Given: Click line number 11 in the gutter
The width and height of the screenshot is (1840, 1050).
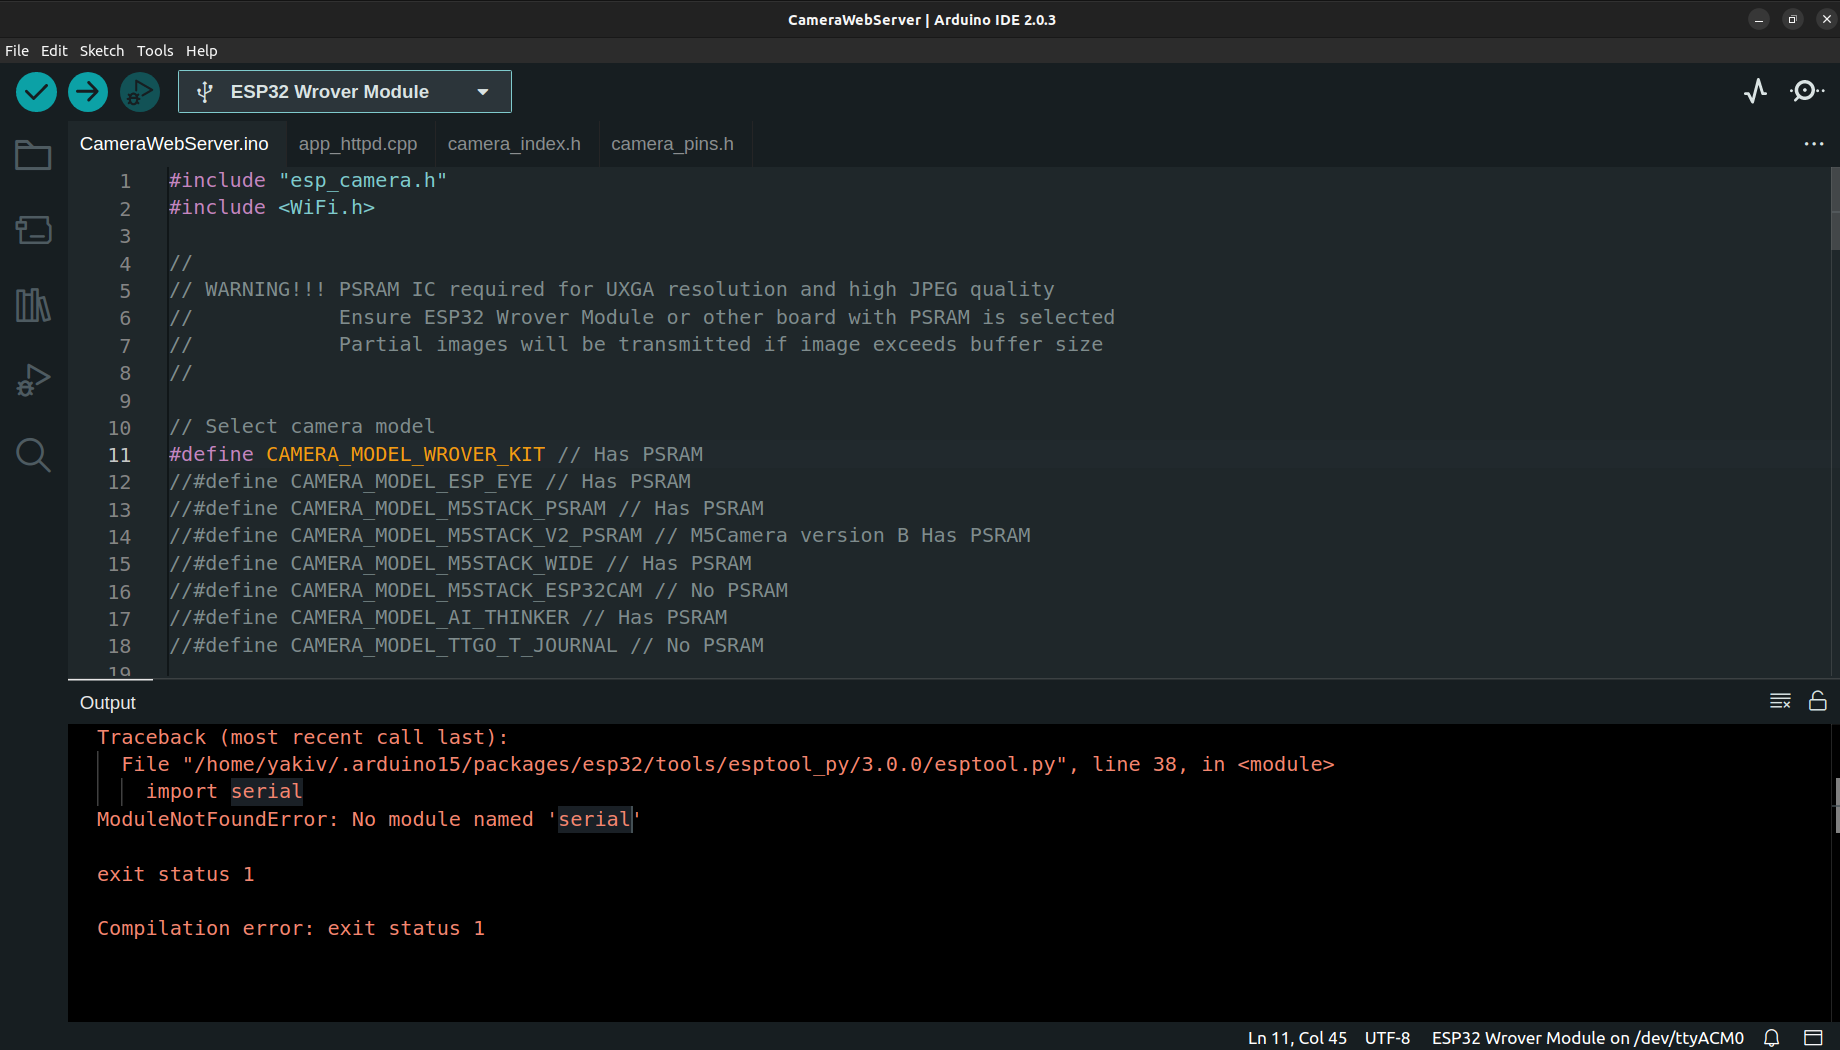Looking at the screenshot, I should point(119,455).
